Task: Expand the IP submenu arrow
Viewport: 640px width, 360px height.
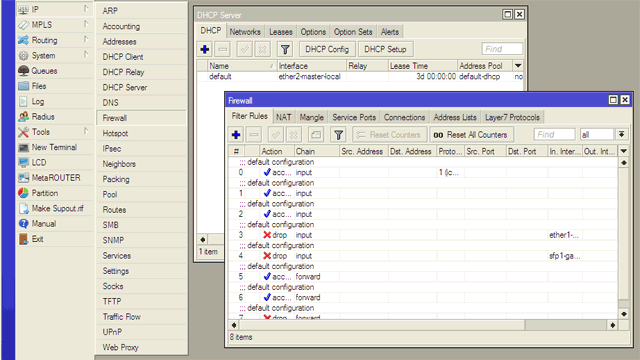Action: pos(86,9)
